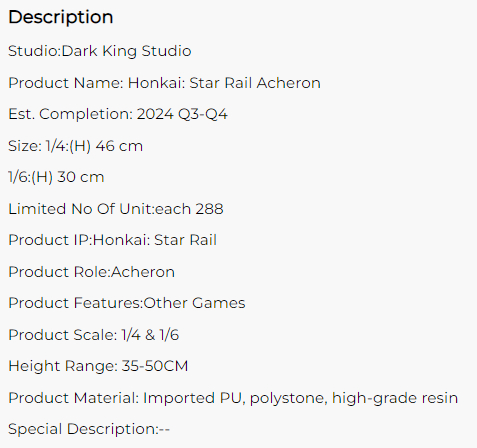477x448 pixels.
Task: Click the '2024 Q3-Q4' completion value
Action: pyautogui.click(x=182, y=114)
